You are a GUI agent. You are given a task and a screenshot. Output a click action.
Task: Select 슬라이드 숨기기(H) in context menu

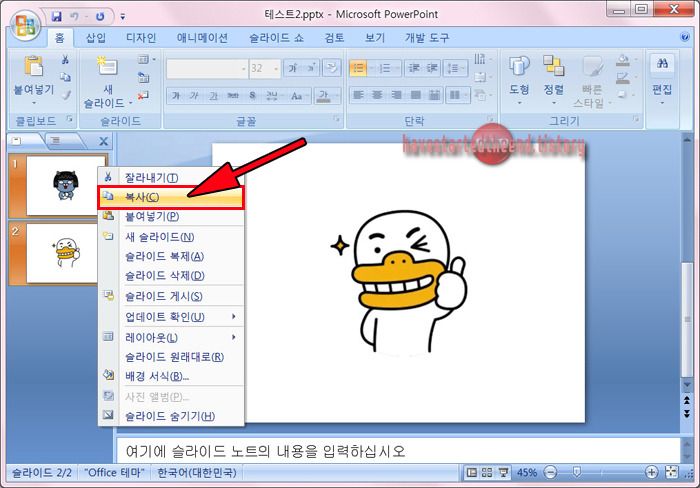[x=171, y=416]
